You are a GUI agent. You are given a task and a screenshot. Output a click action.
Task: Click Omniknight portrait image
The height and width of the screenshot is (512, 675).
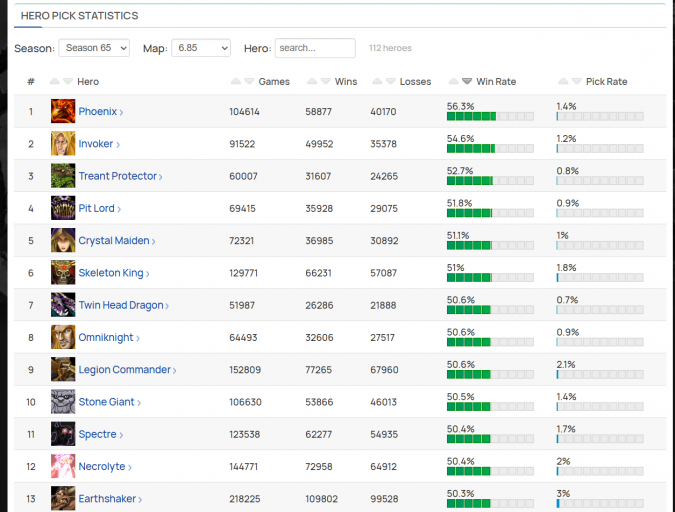(63, 337)
